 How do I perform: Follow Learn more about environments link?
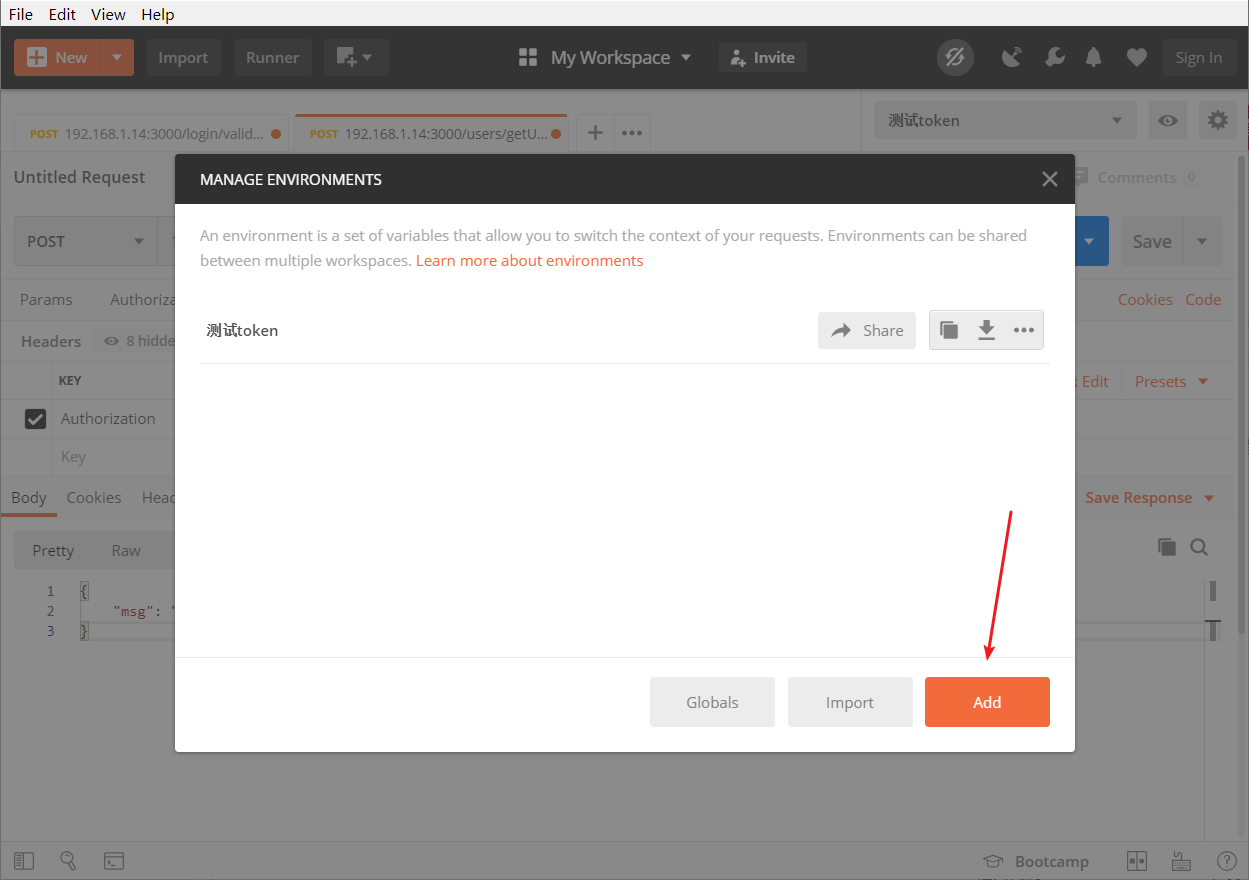click(x=530, y=260)
